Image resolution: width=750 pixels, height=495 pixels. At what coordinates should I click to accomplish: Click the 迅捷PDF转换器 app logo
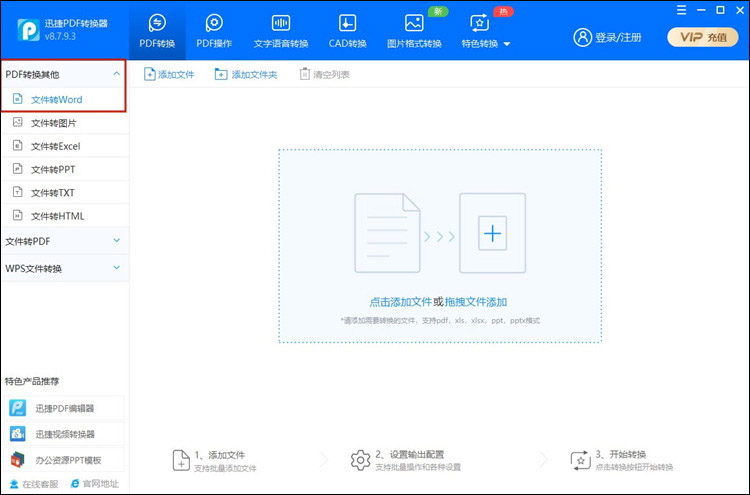click(28, 30)
